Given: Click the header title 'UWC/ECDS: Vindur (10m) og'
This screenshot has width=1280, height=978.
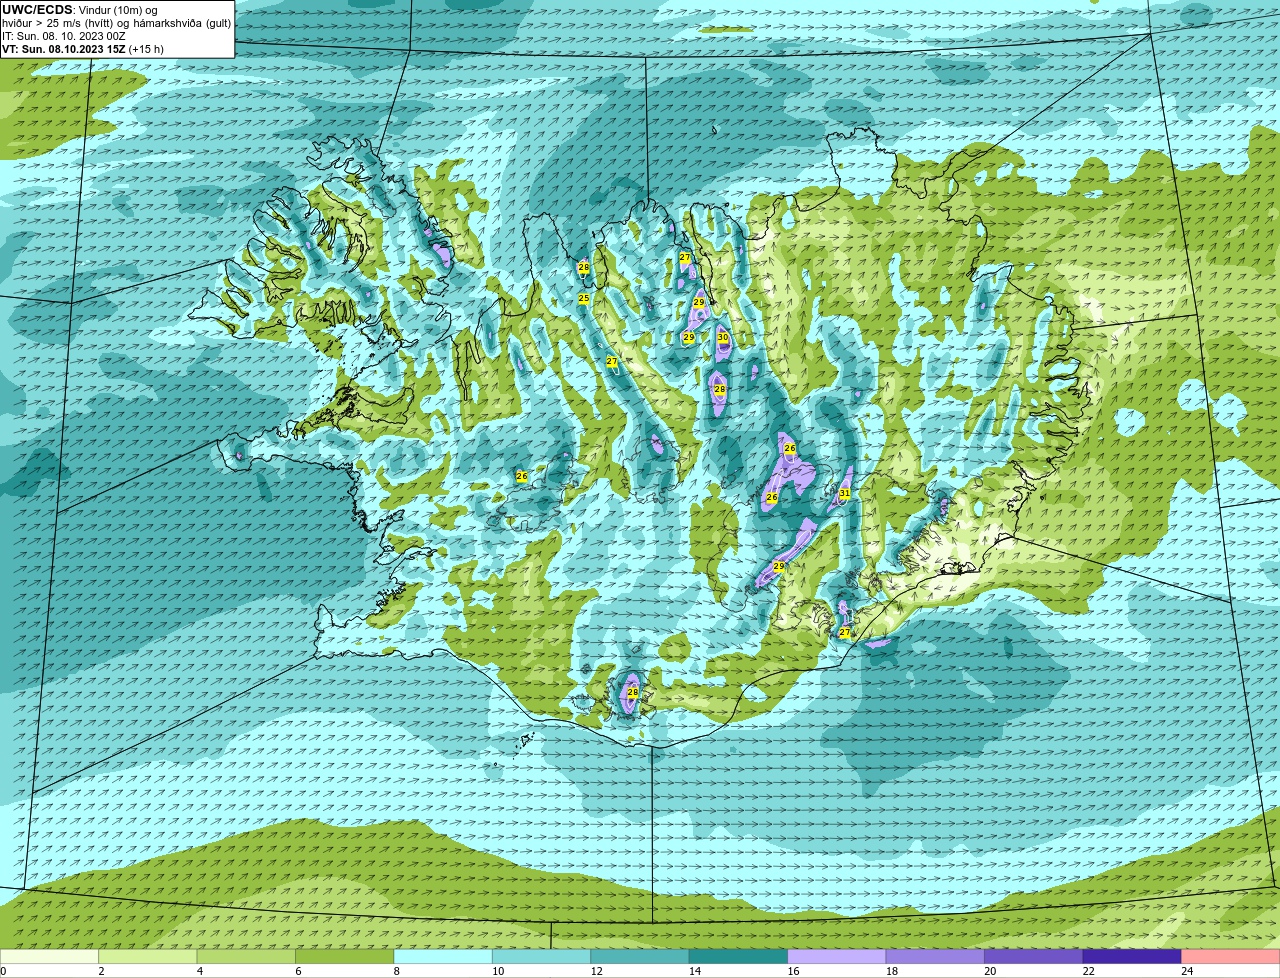Looking at the screenshot, I should [80, 10].
